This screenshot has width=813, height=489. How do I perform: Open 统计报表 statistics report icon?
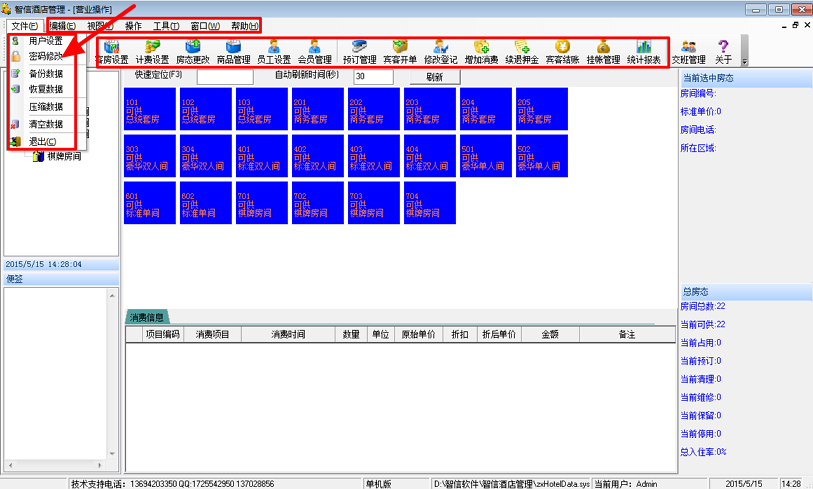pyautogui.click(x=644, y=52)
